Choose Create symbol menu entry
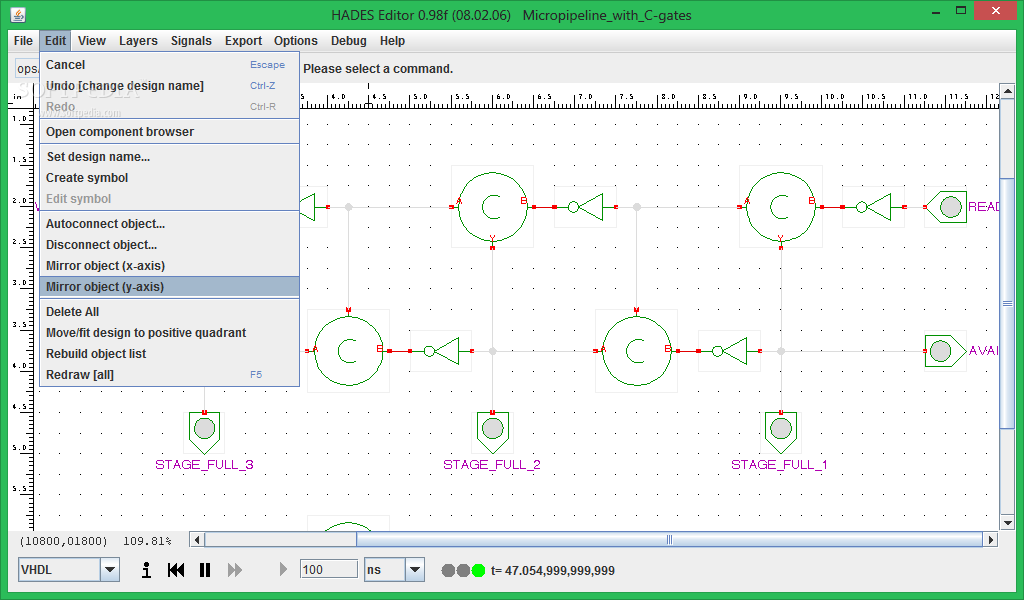This screenshot has width=1024, height=600. point(169,178)
